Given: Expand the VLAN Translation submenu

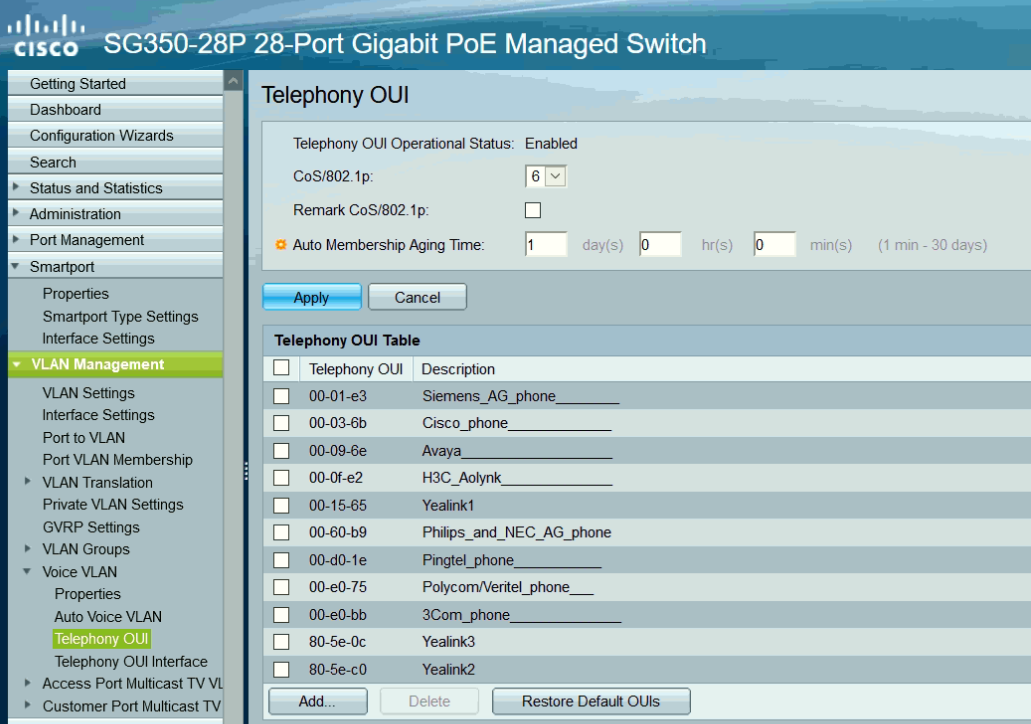Looking at the screenshot, I should [28, 482].
